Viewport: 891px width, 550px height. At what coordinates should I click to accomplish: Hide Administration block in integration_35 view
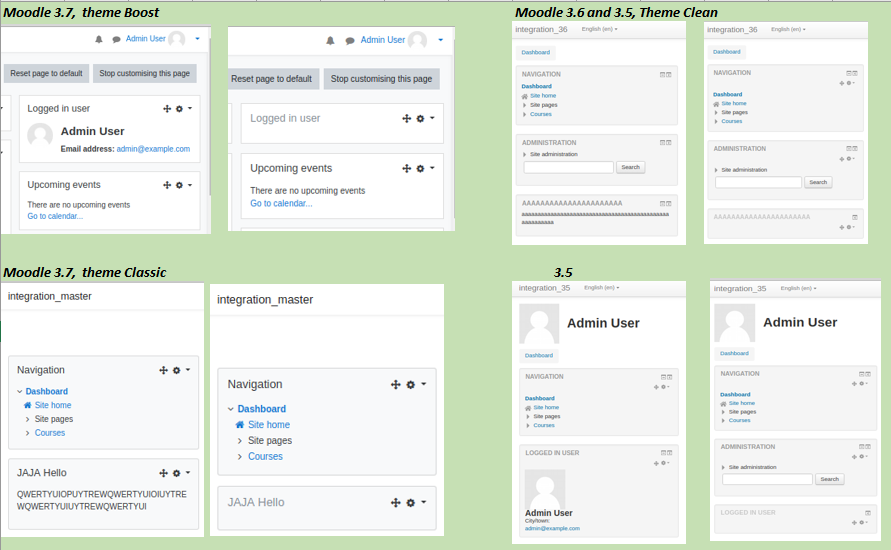click(861, 447)
